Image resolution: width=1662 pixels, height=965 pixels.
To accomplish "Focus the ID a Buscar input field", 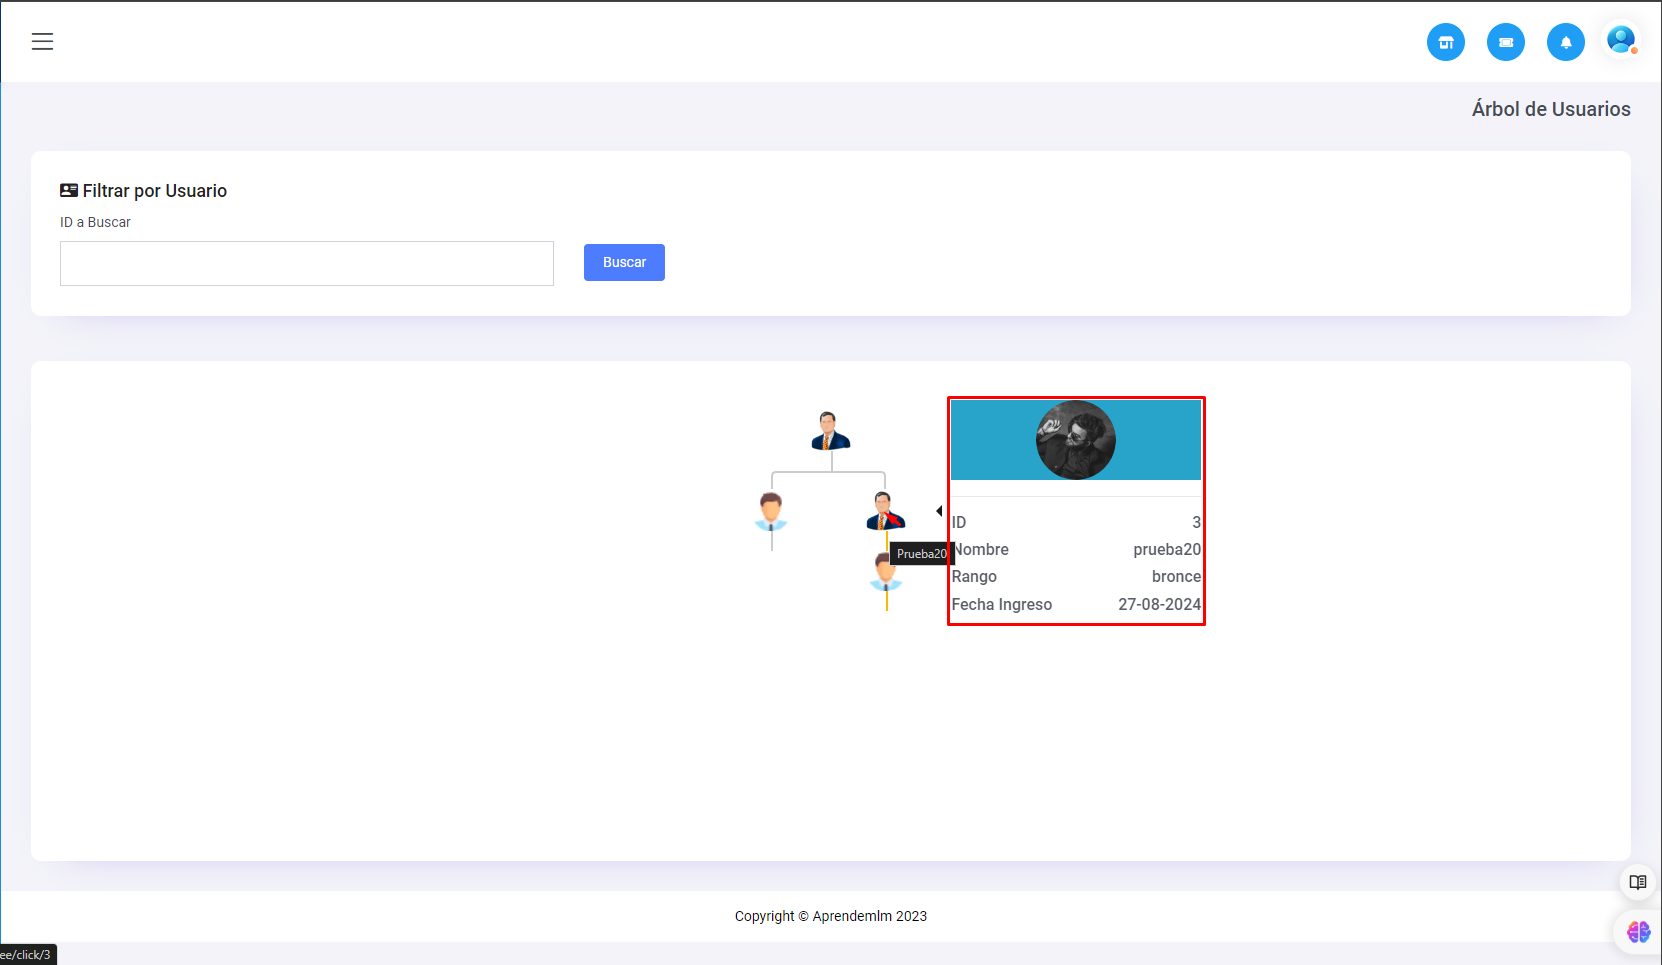I will coord(306,263).
